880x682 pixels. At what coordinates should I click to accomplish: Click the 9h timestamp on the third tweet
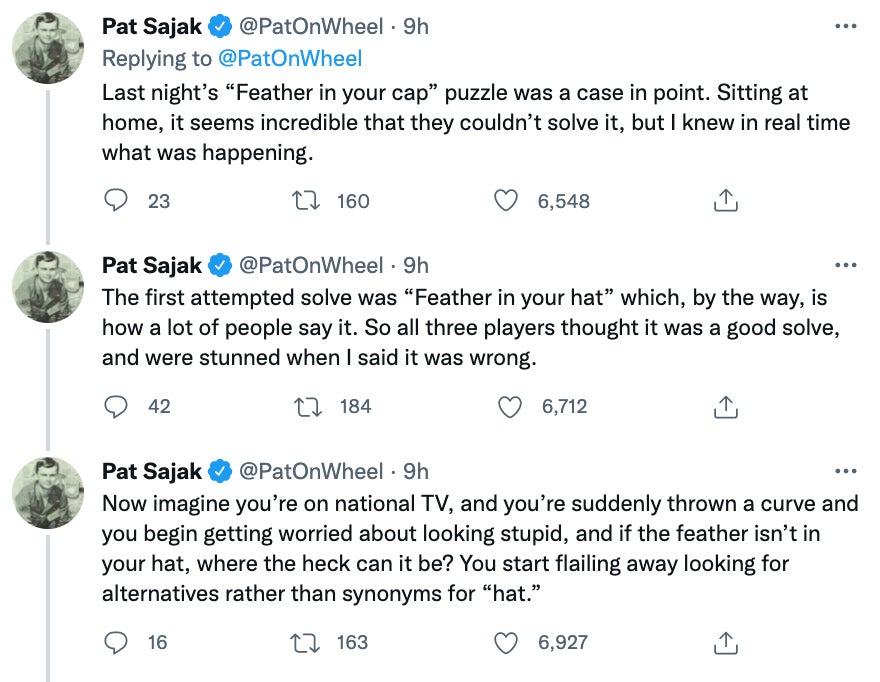click(x=415, y=471)
